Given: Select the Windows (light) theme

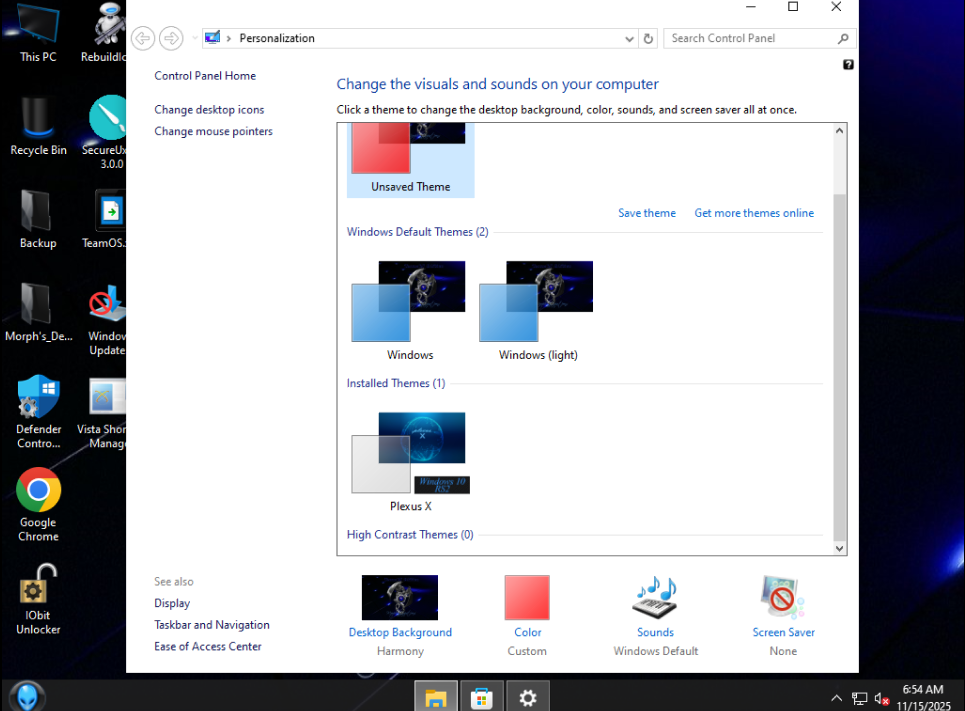Looking at the screenshot, I should tap(537, 310).
